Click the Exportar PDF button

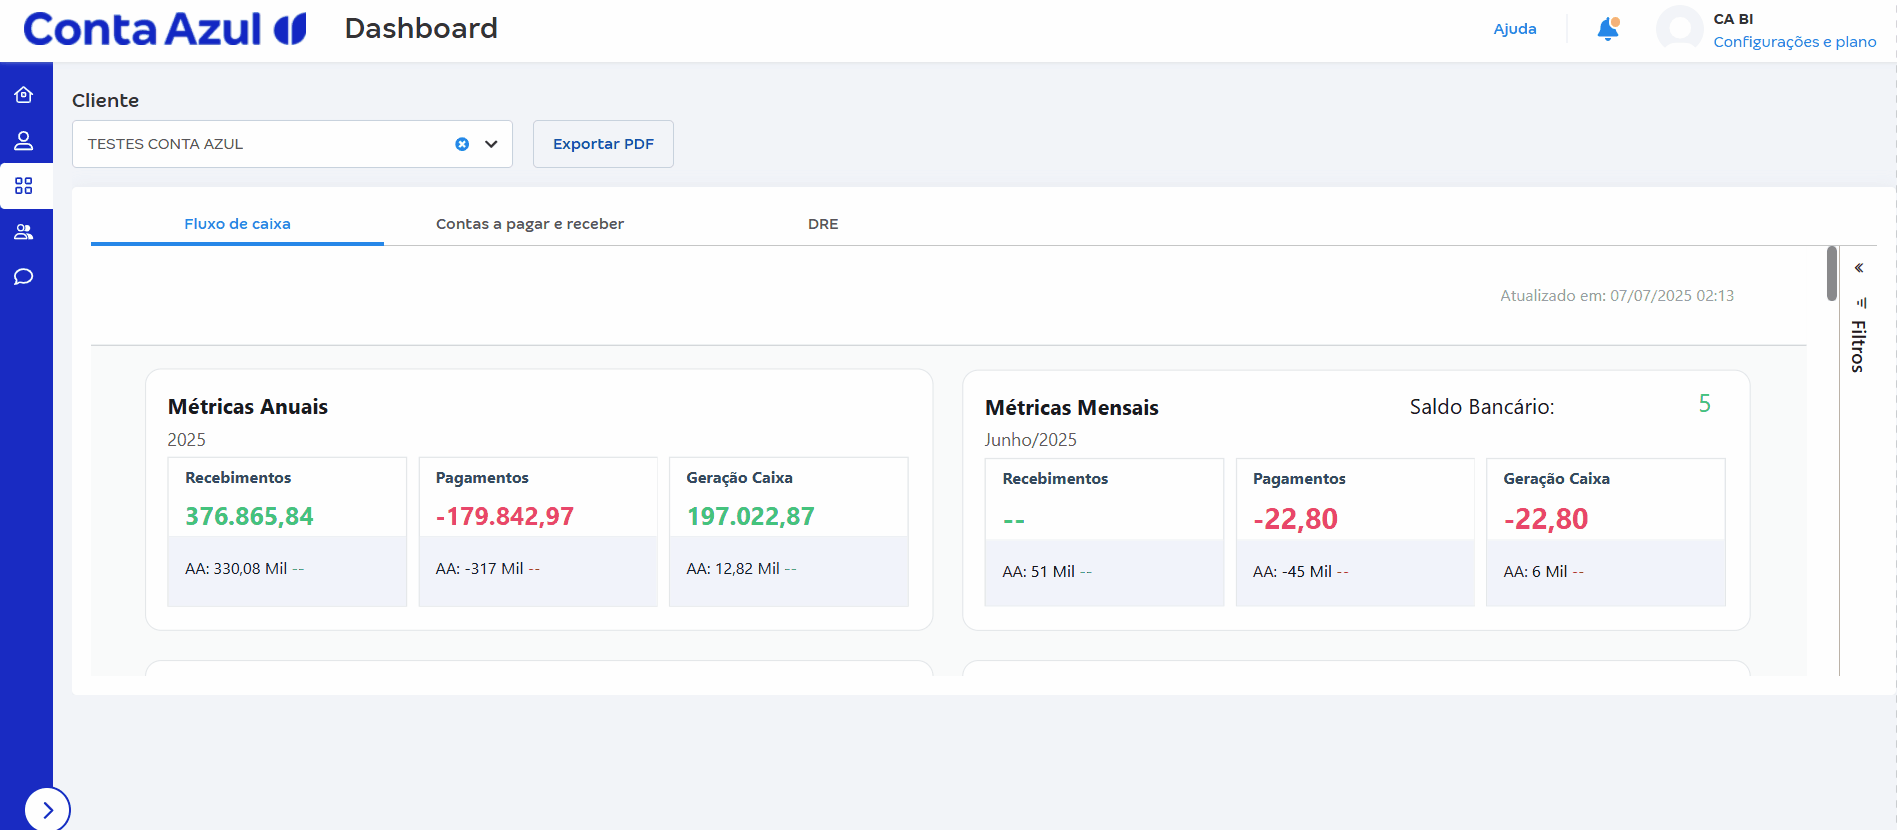(603, 144)
